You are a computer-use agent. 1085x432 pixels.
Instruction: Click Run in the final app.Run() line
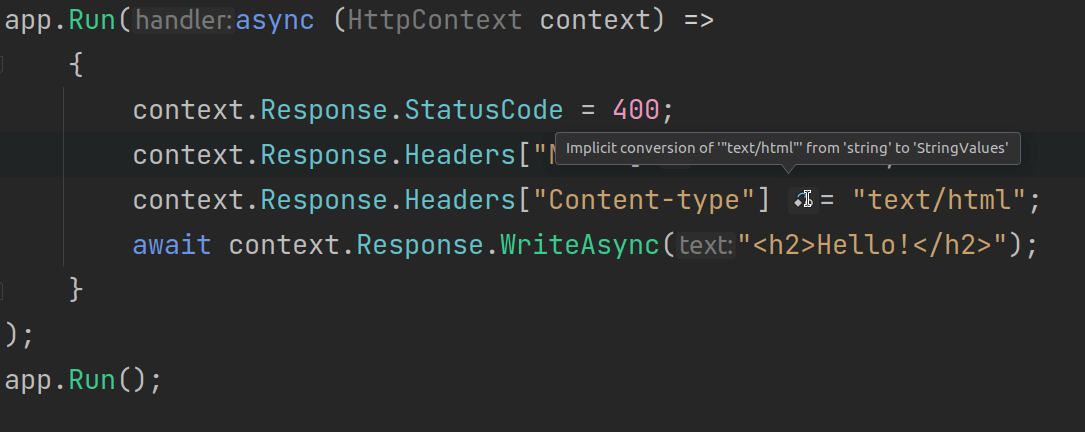pos(92,380)
